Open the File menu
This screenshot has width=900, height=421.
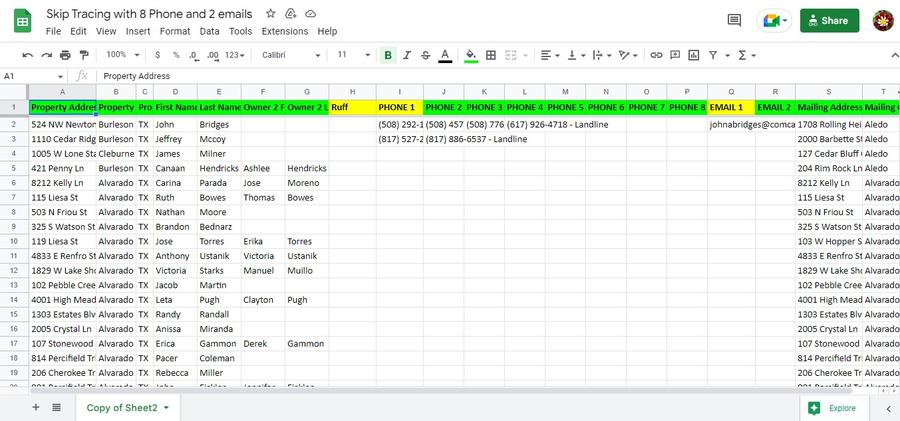tap(53, 32)
